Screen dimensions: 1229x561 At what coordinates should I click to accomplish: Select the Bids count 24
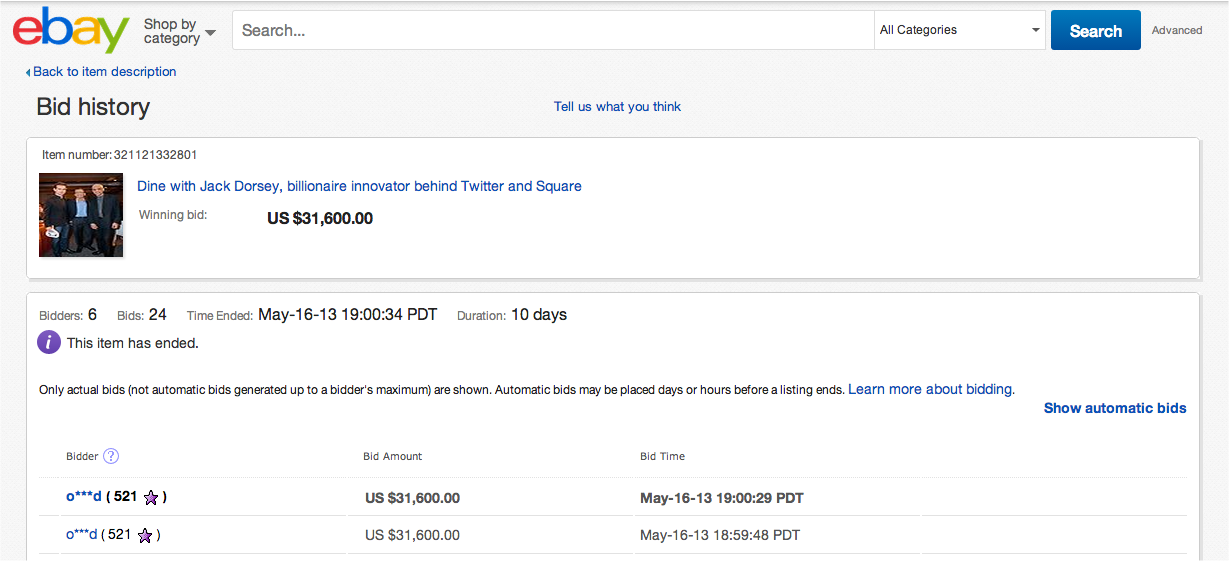click(158, 315)
